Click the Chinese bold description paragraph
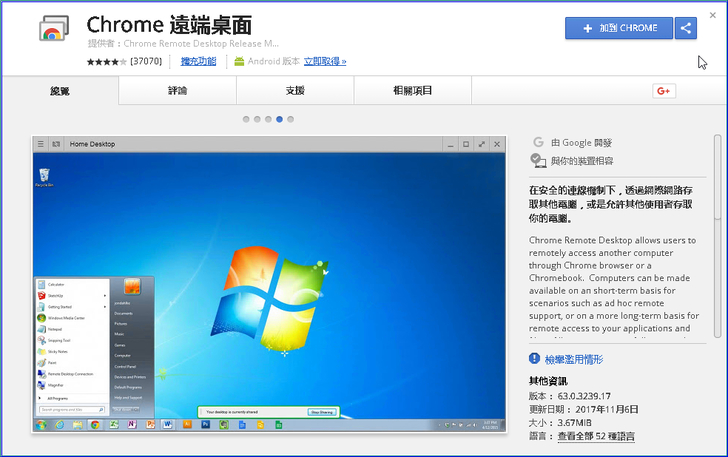The image size is (728, 457). [611, 204]
